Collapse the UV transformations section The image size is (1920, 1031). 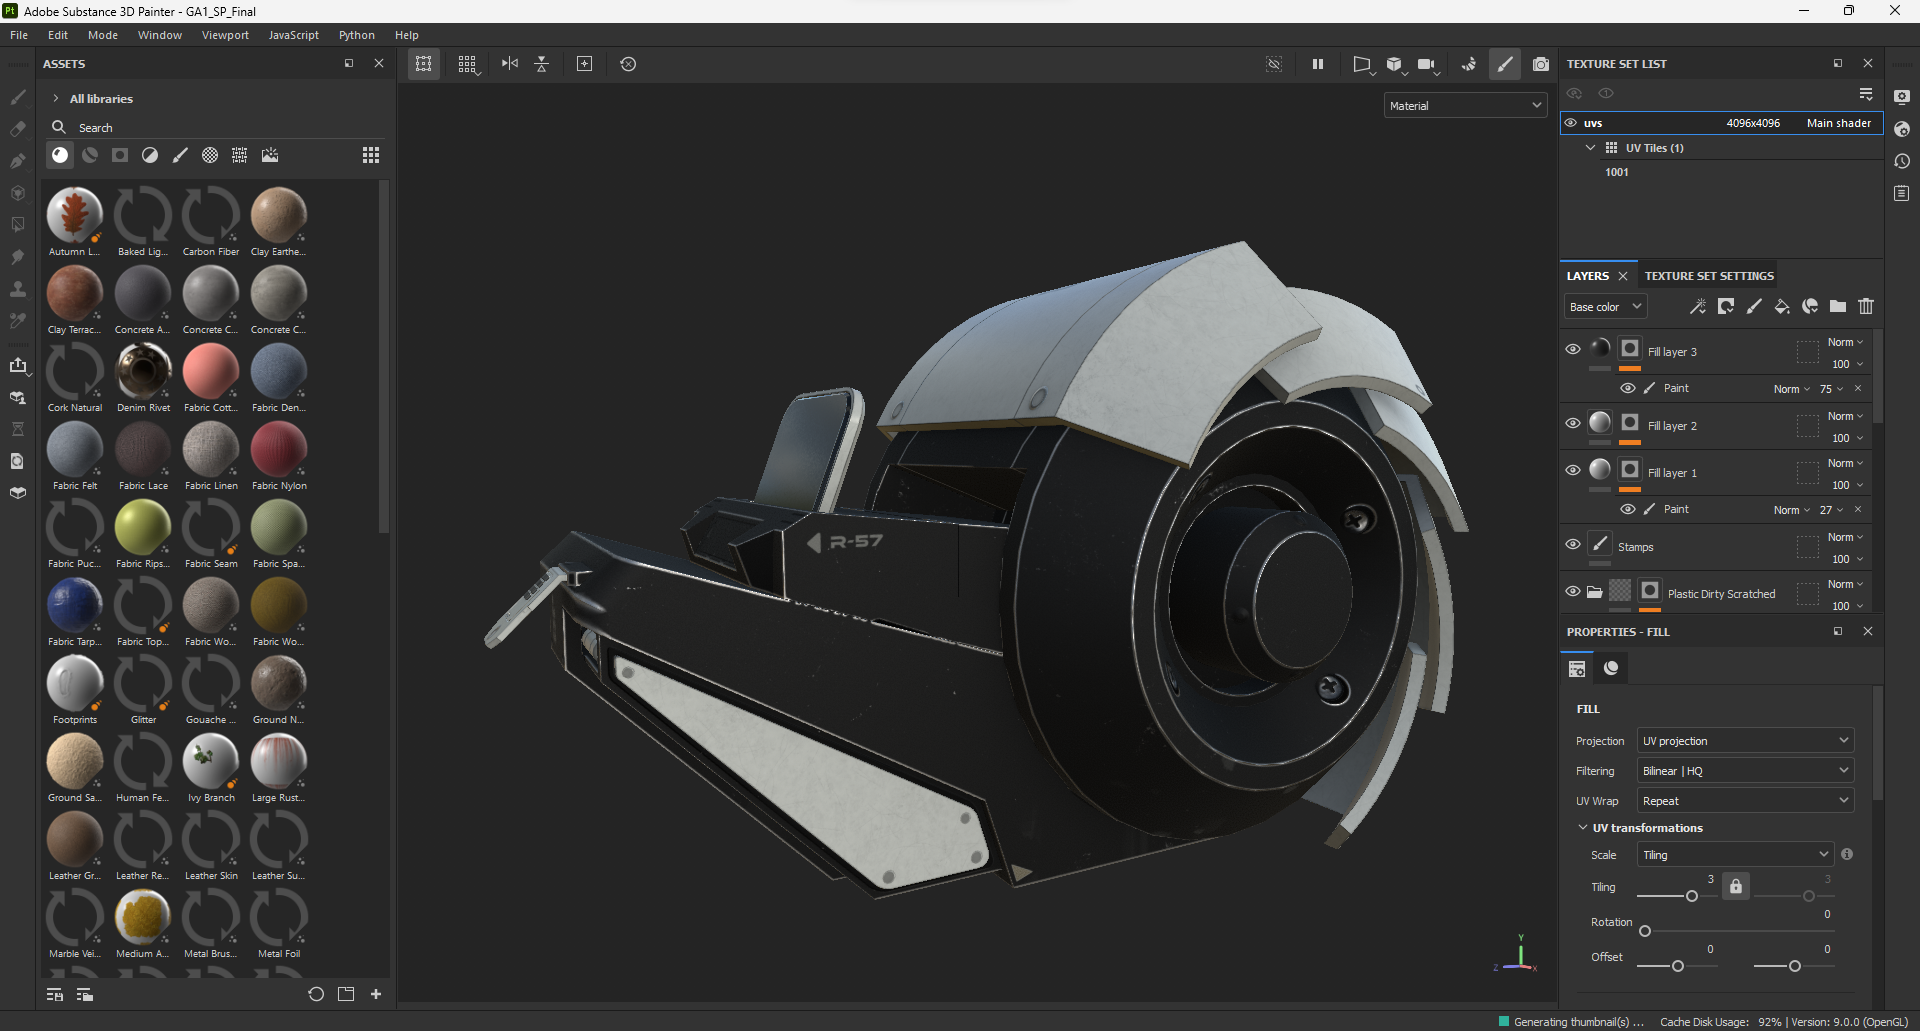[x=1583, y=828]
